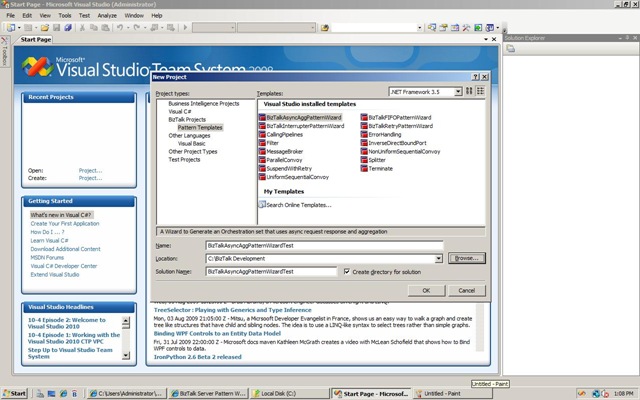Click the Start Page green toolbar icon

(x=478, y=27)
